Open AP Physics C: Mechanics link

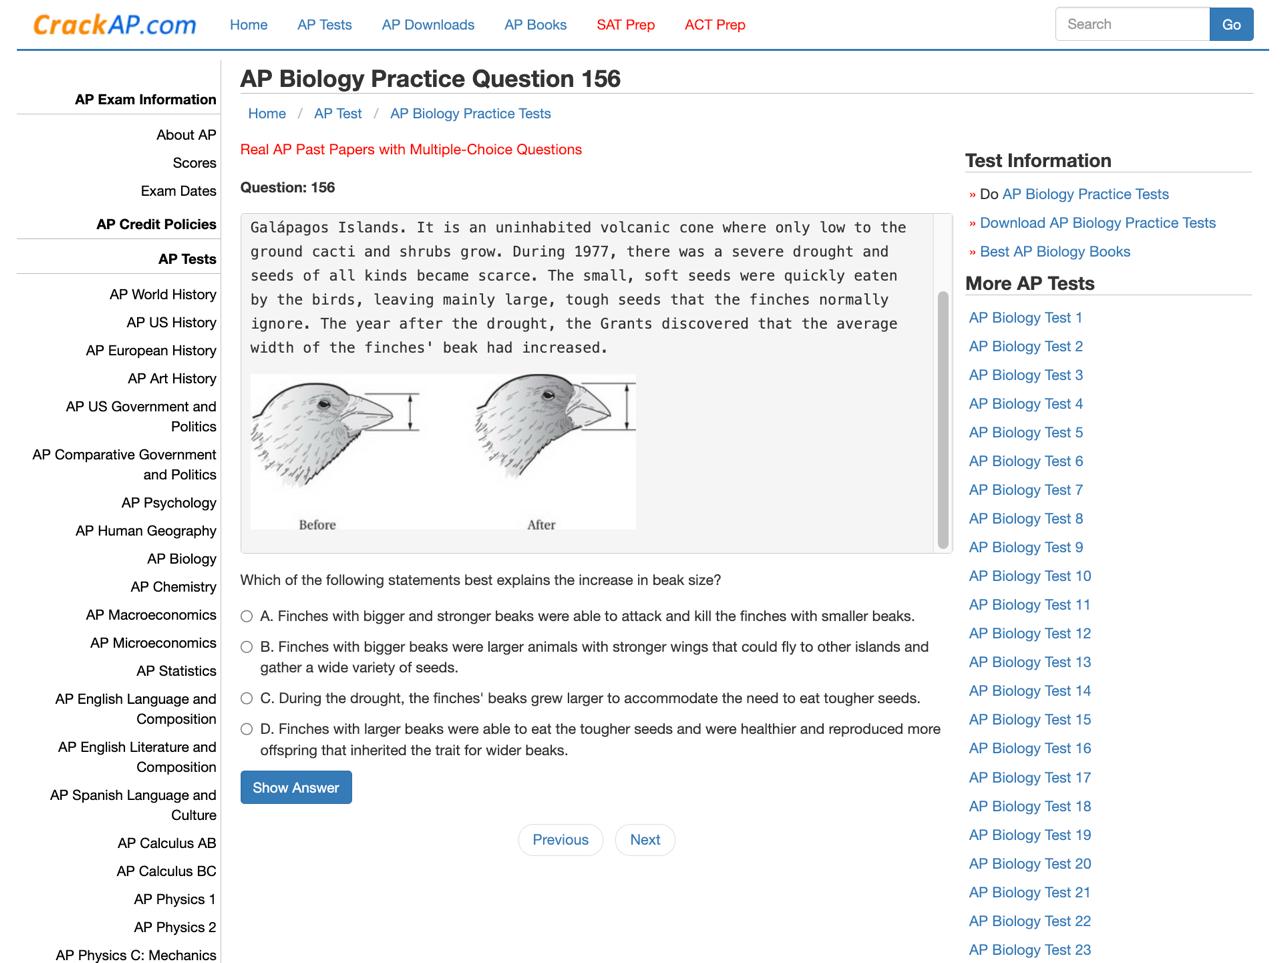pyautogui.click(x=136, y=954)
